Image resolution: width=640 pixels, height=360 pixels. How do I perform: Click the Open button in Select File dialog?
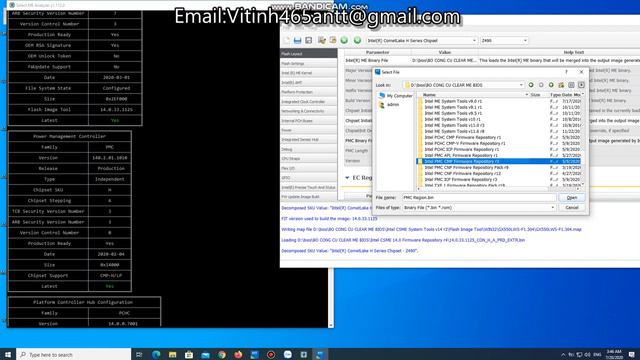point(571,198)
